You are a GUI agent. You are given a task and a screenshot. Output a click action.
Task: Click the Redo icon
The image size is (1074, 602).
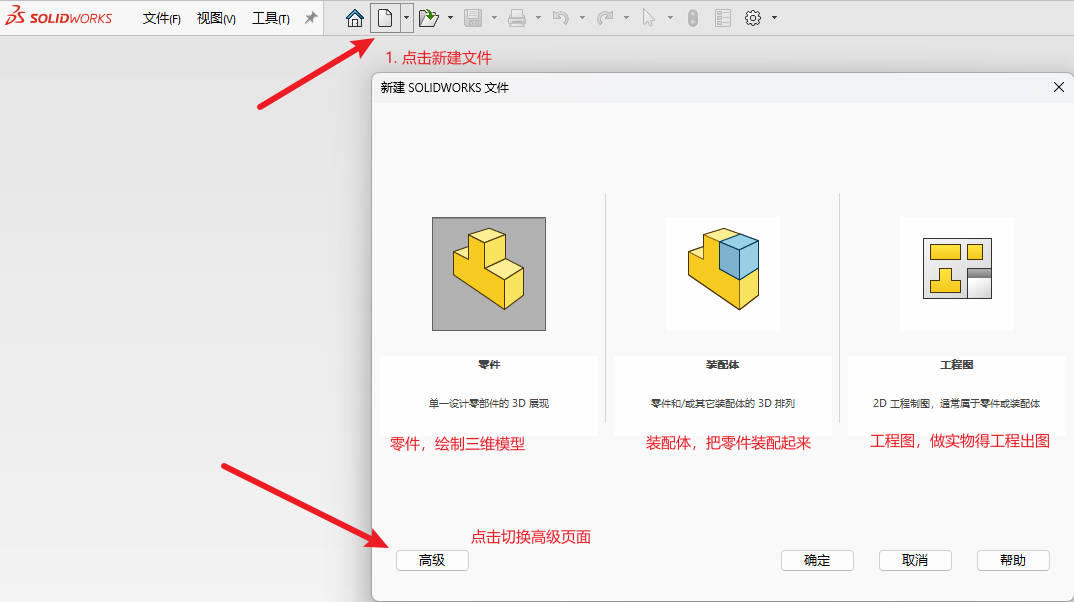click(605, 18)
